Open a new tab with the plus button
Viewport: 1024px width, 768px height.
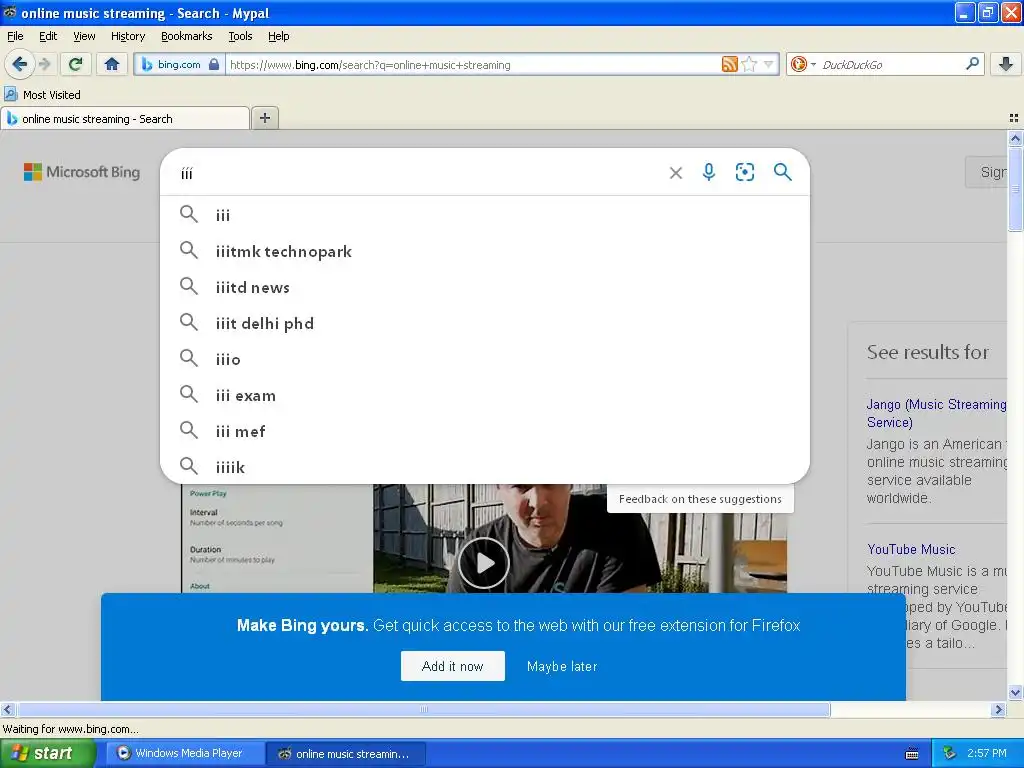coord(264,118)
